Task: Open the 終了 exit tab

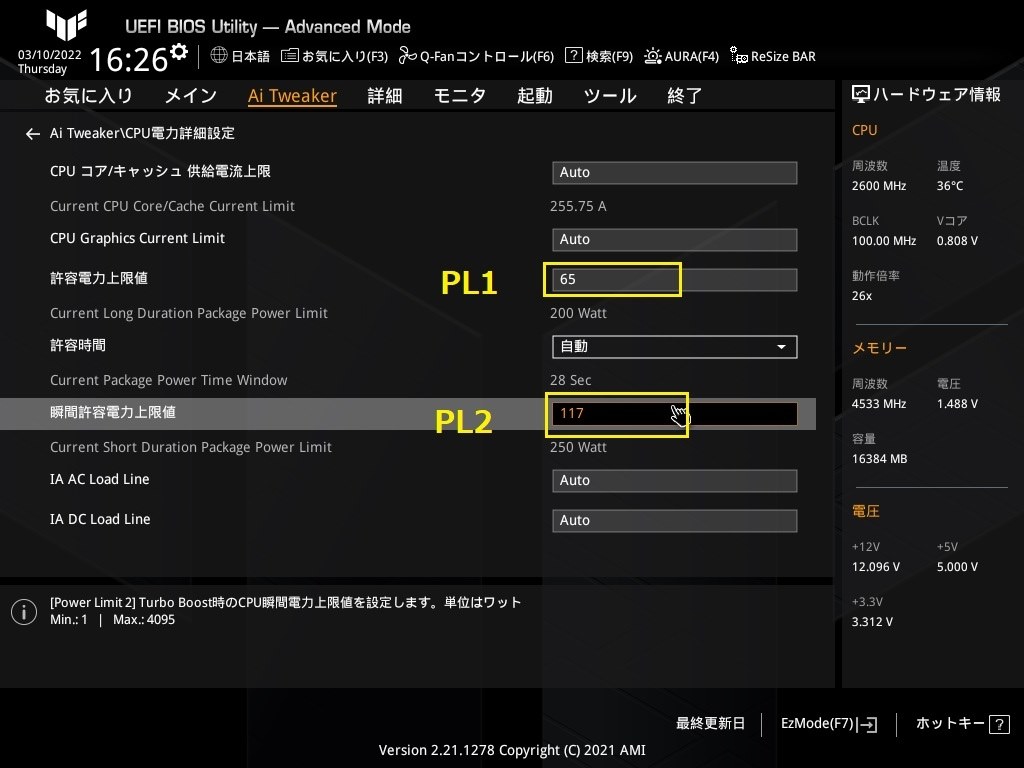Action: pyautogui.click(x=684, y=96)
